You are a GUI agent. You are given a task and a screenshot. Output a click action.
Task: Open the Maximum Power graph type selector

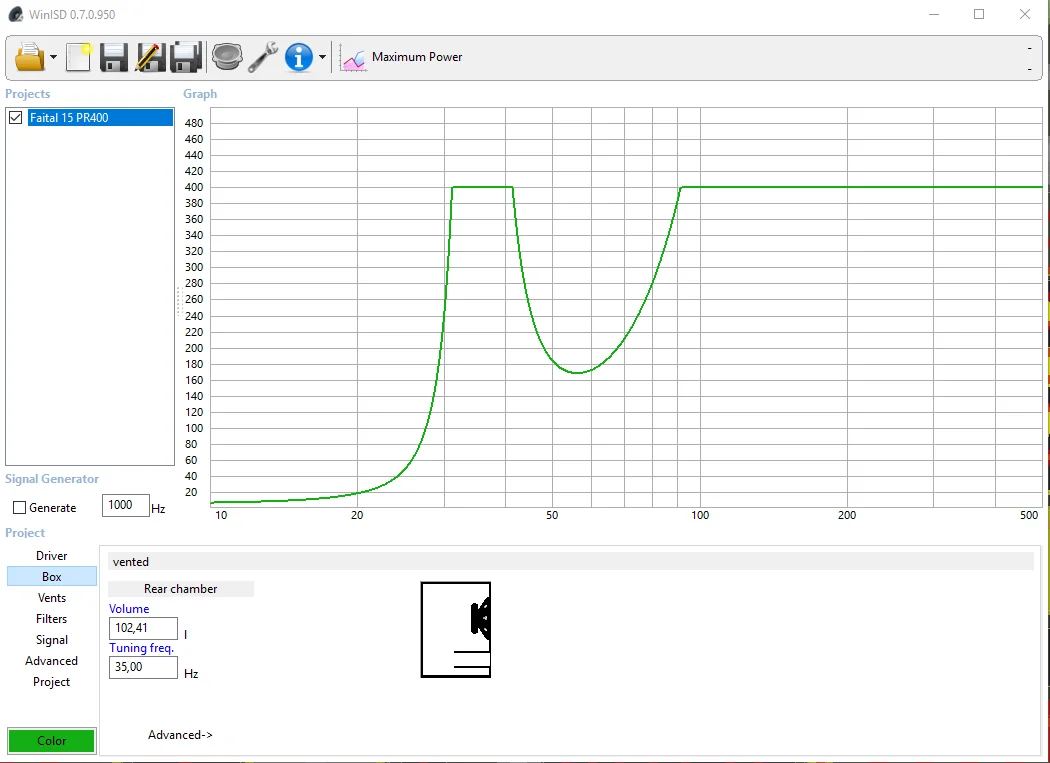point(403,57)
